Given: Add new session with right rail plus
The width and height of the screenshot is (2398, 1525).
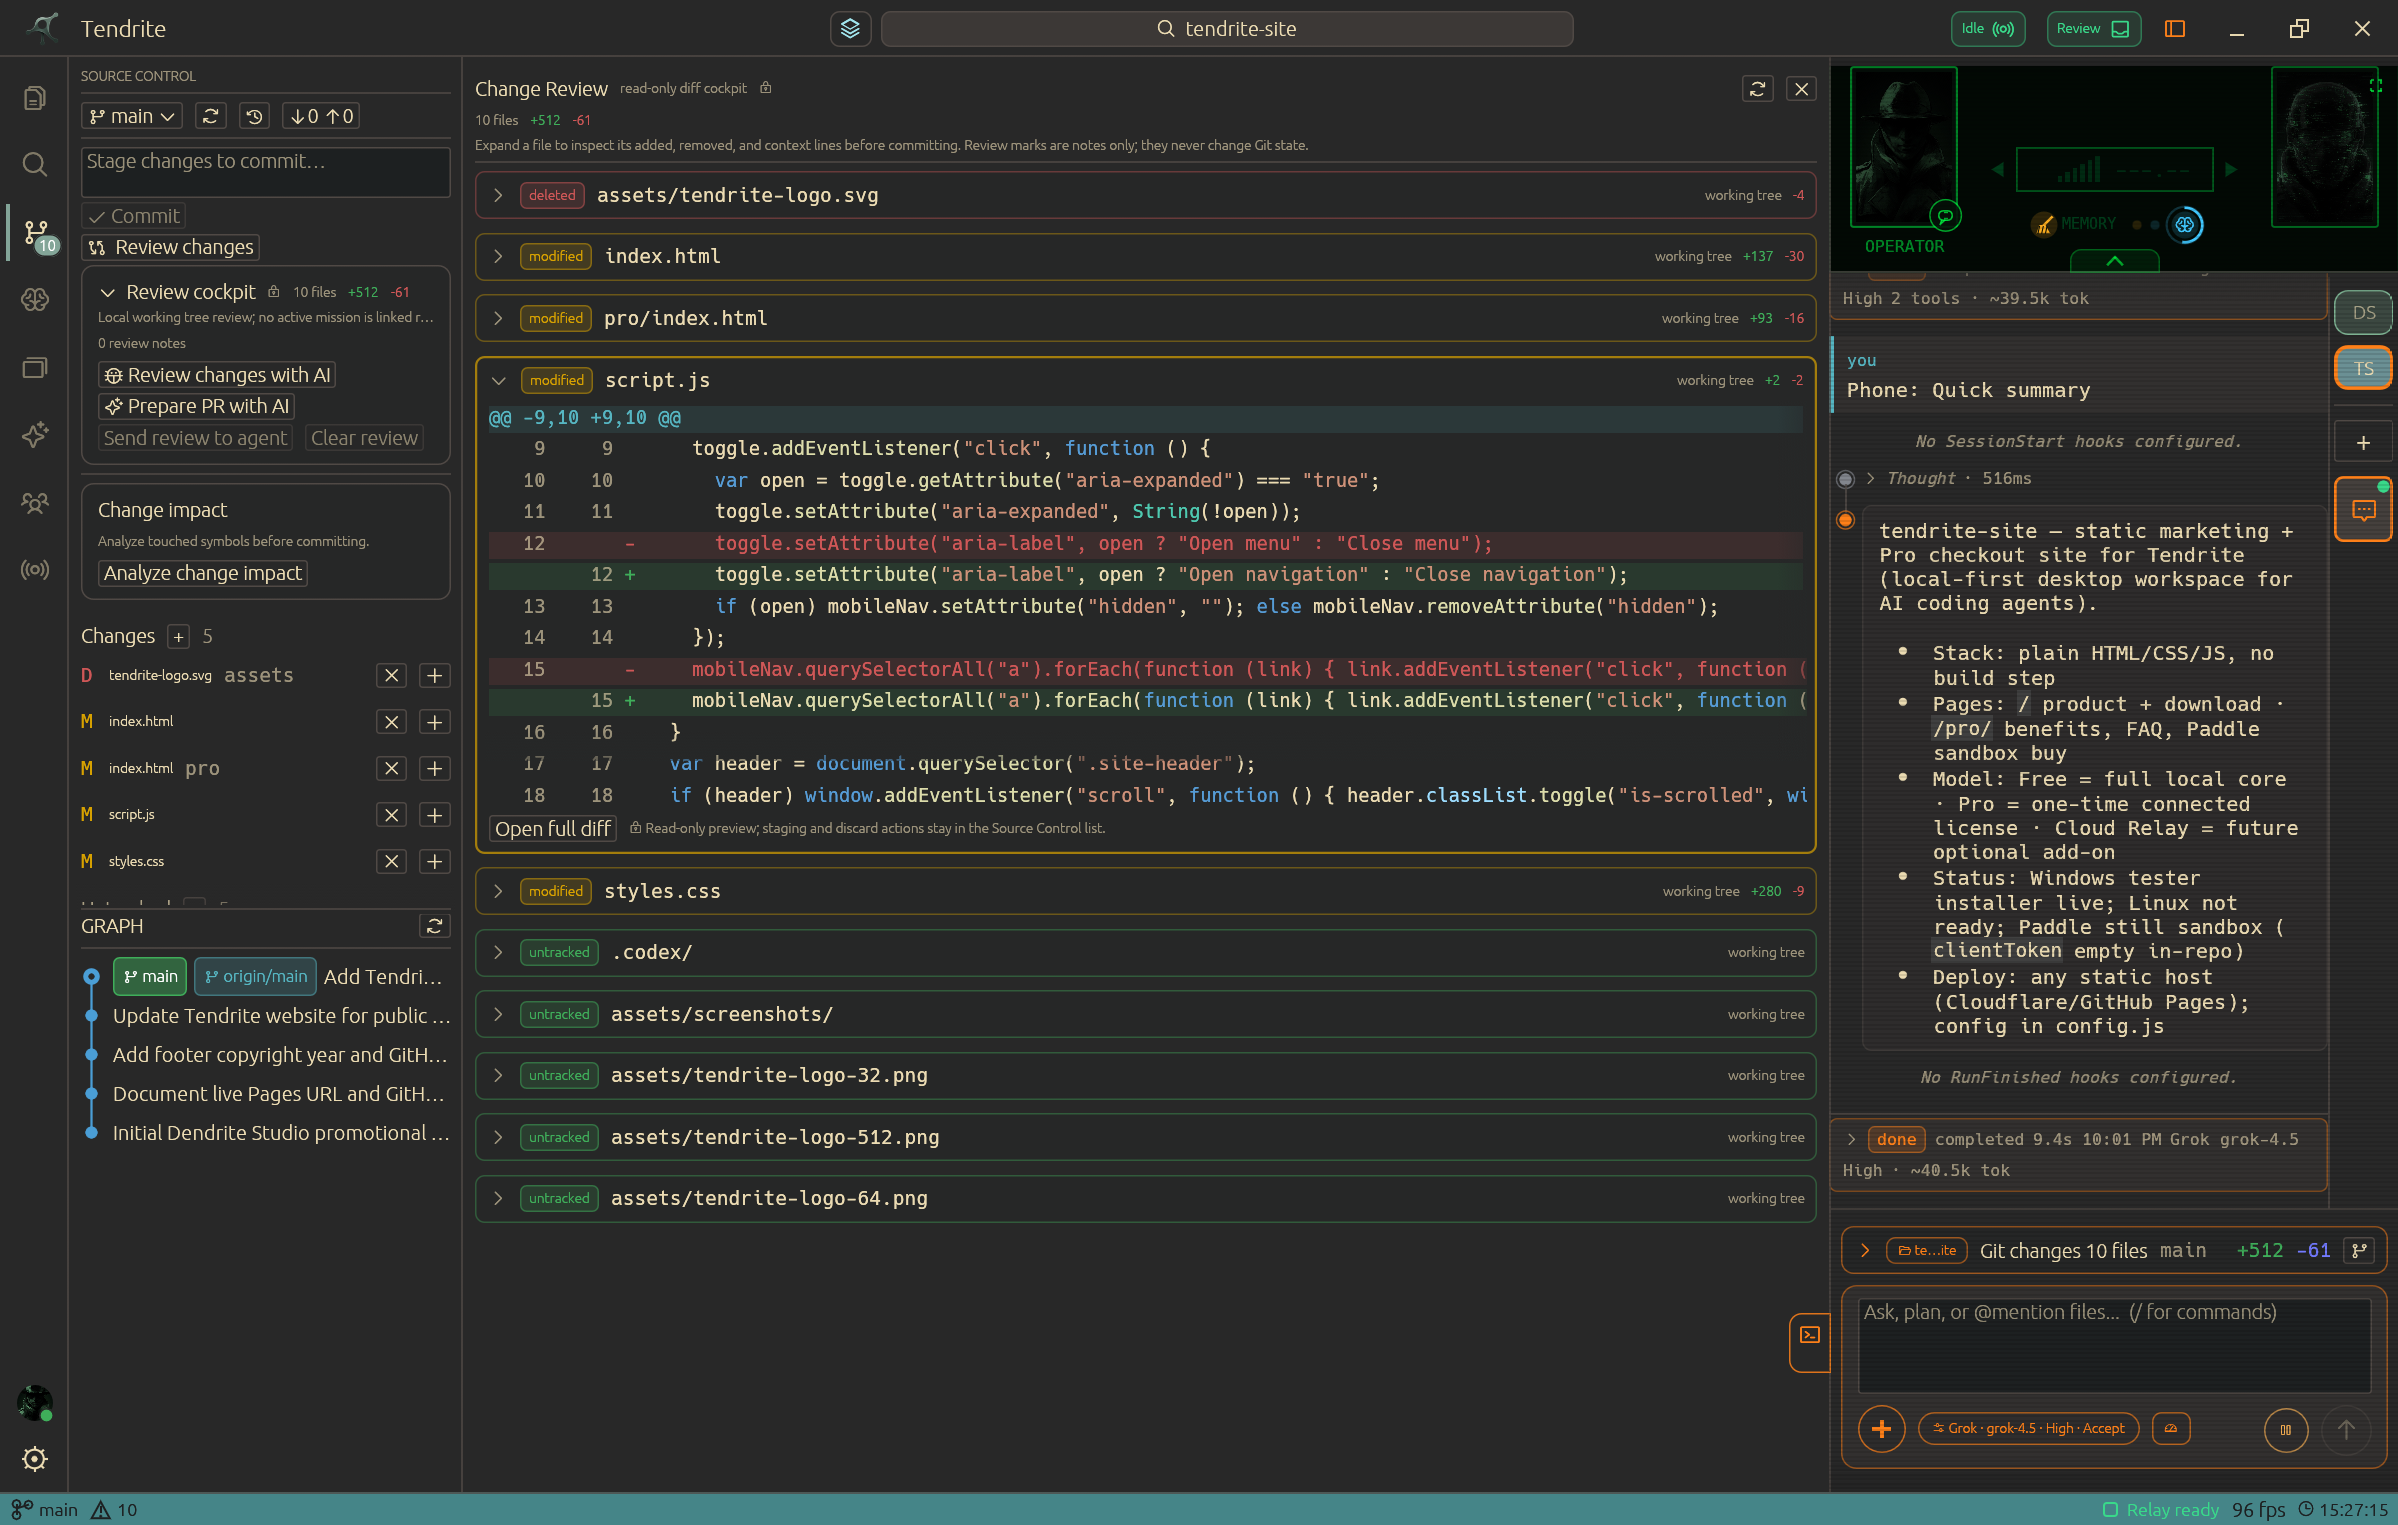Looking at the screenshot, I should coord(2363,443).
